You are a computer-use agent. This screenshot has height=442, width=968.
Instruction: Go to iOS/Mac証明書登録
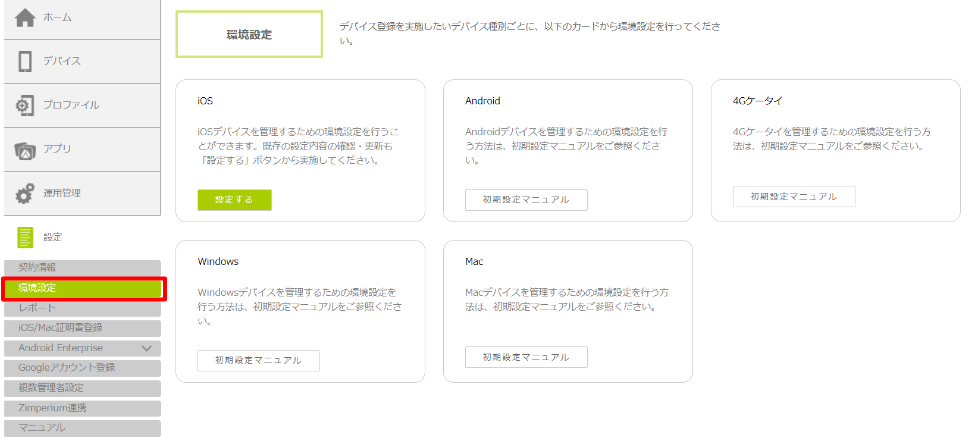(x=60, y=327)
